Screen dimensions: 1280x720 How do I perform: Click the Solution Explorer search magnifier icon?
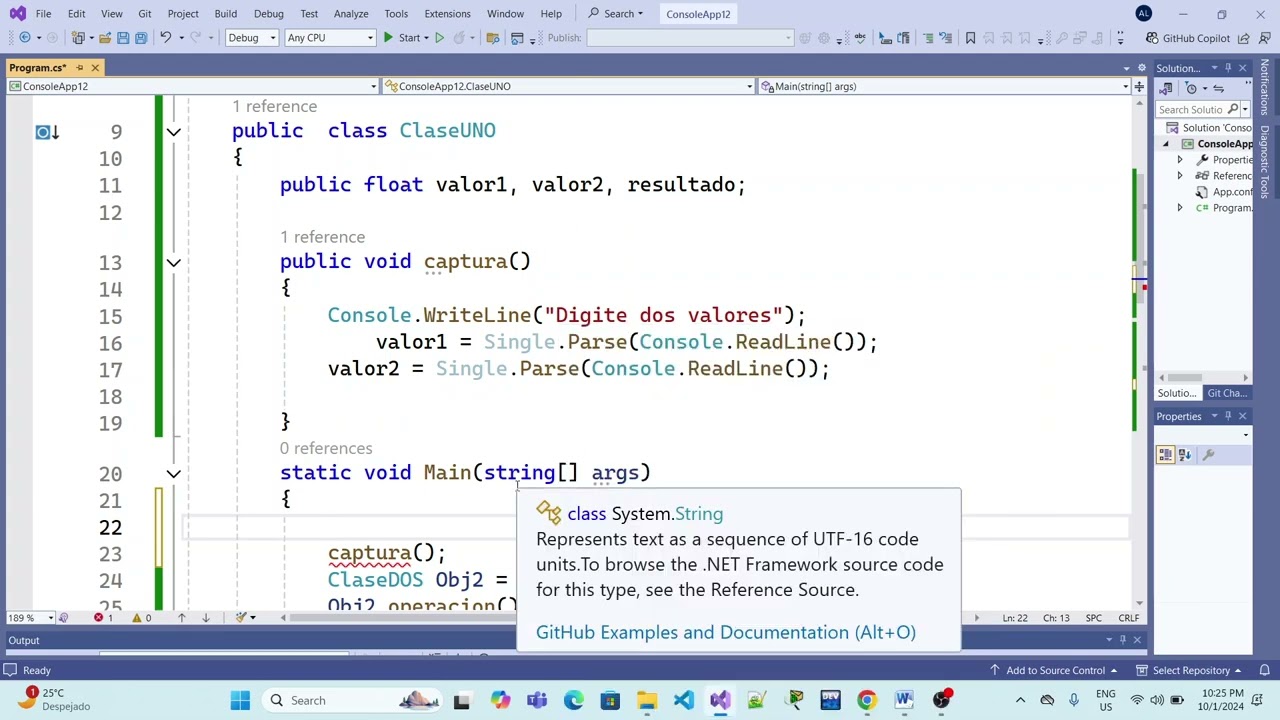tap(1233, 109)
